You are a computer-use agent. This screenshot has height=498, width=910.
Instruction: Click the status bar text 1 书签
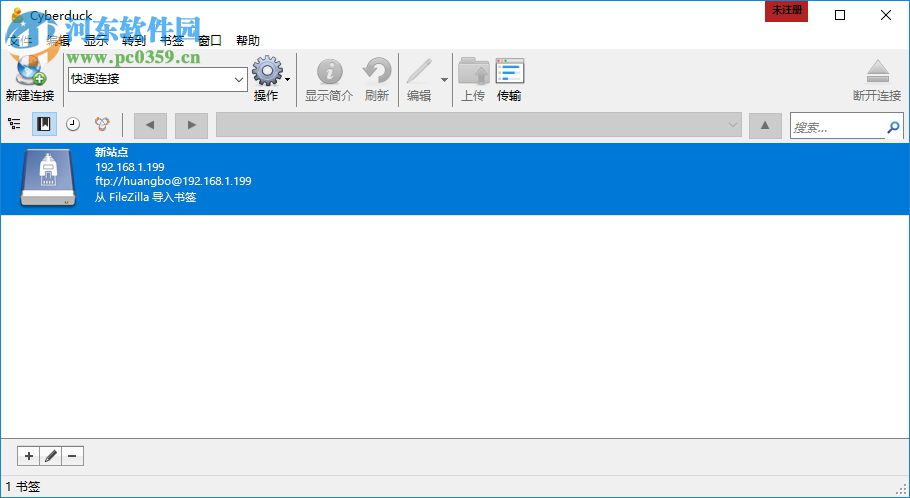click(x=23, y=486)
